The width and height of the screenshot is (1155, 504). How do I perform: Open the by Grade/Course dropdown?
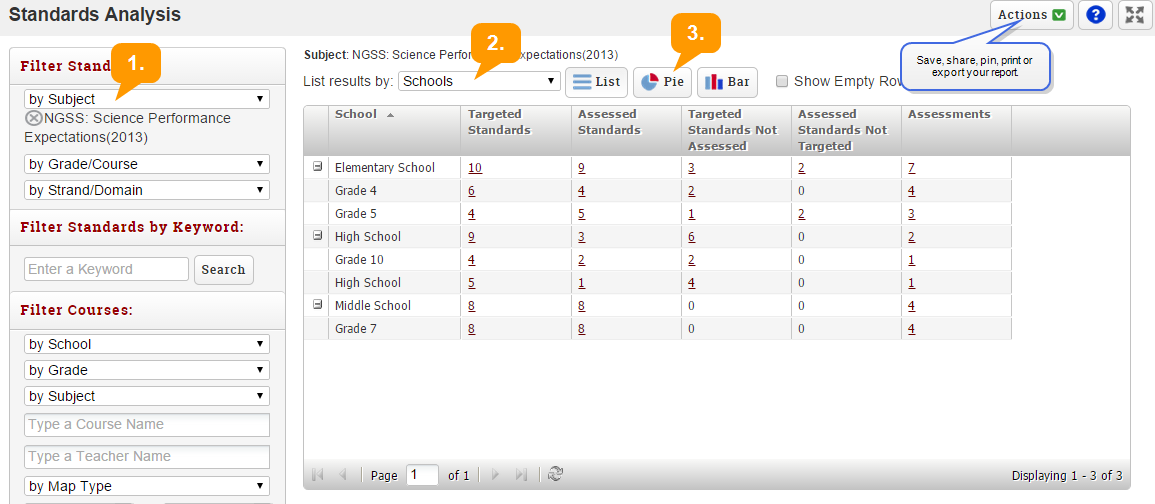pyautogui.click(x=146, y=164)
